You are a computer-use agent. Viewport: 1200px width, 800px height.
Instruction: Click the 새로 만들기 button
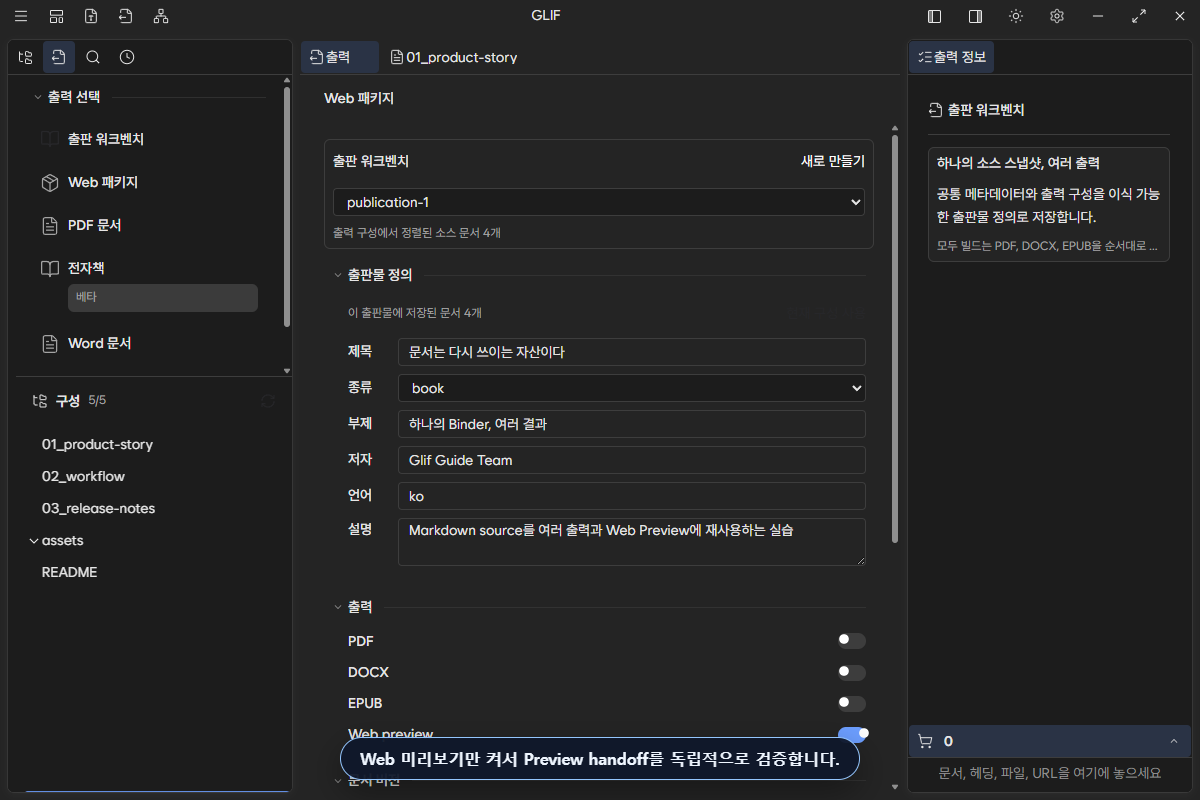point(833,161)
